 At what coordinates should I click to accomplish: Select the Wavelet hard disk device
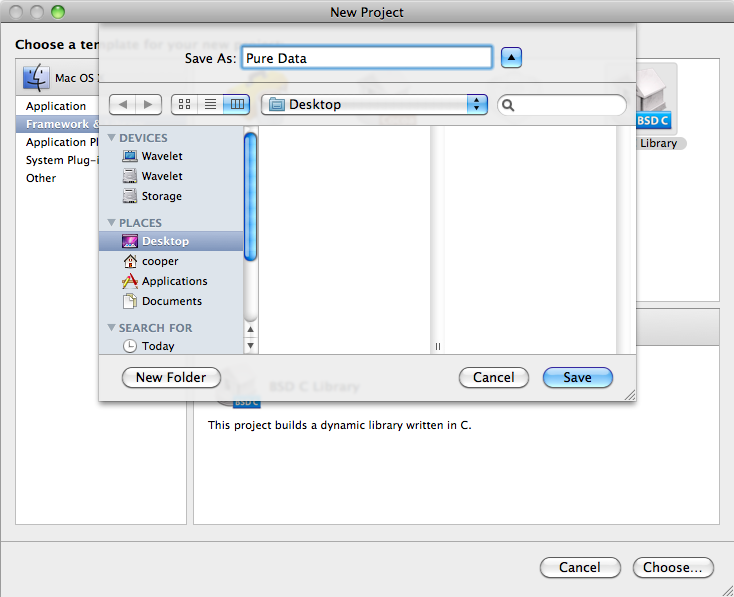click(171, 176)
